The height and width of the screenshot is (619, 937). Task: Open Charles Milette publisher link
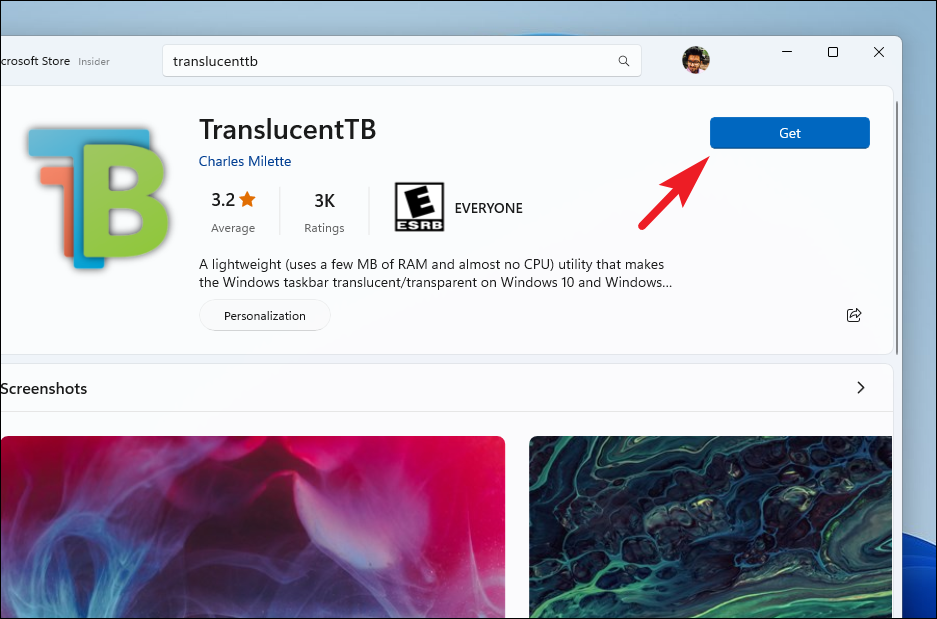(245, 161)
